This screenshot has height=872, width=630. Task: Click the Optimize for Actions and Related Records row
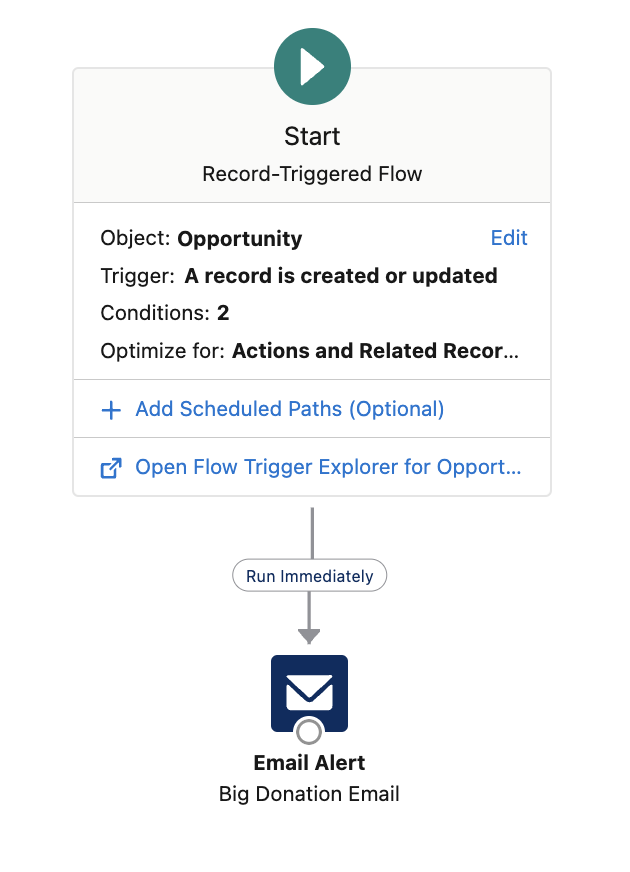click(x=310, y=351)
